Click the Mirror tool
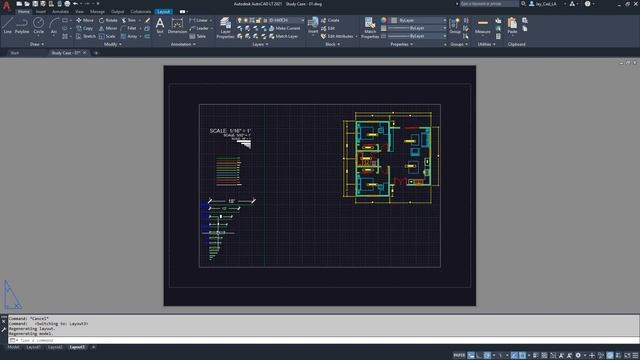This screenshot has height=360, width=640. click(108, 28)
